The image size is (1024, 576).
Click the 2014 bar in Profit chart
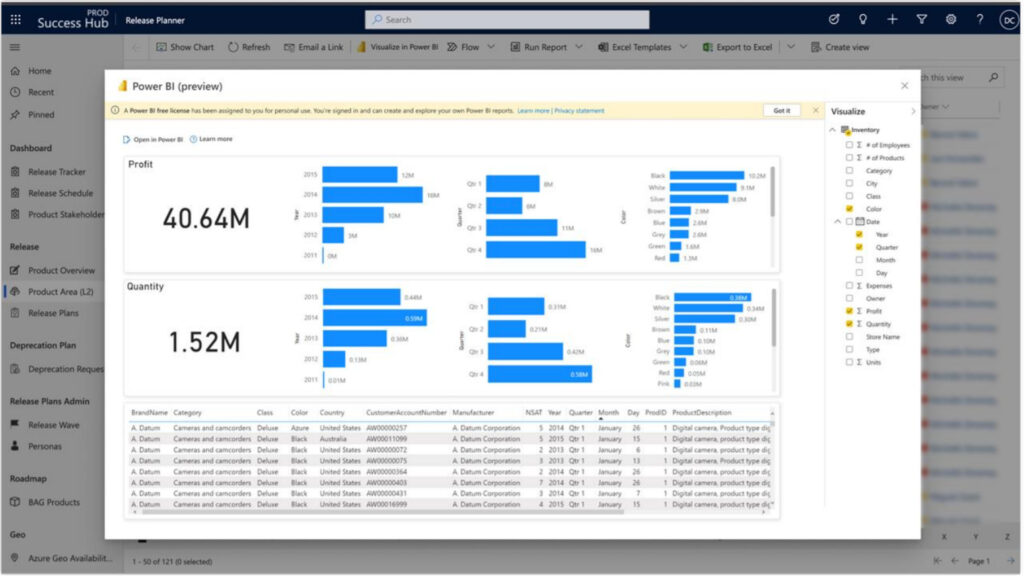(x=372, y=195)
